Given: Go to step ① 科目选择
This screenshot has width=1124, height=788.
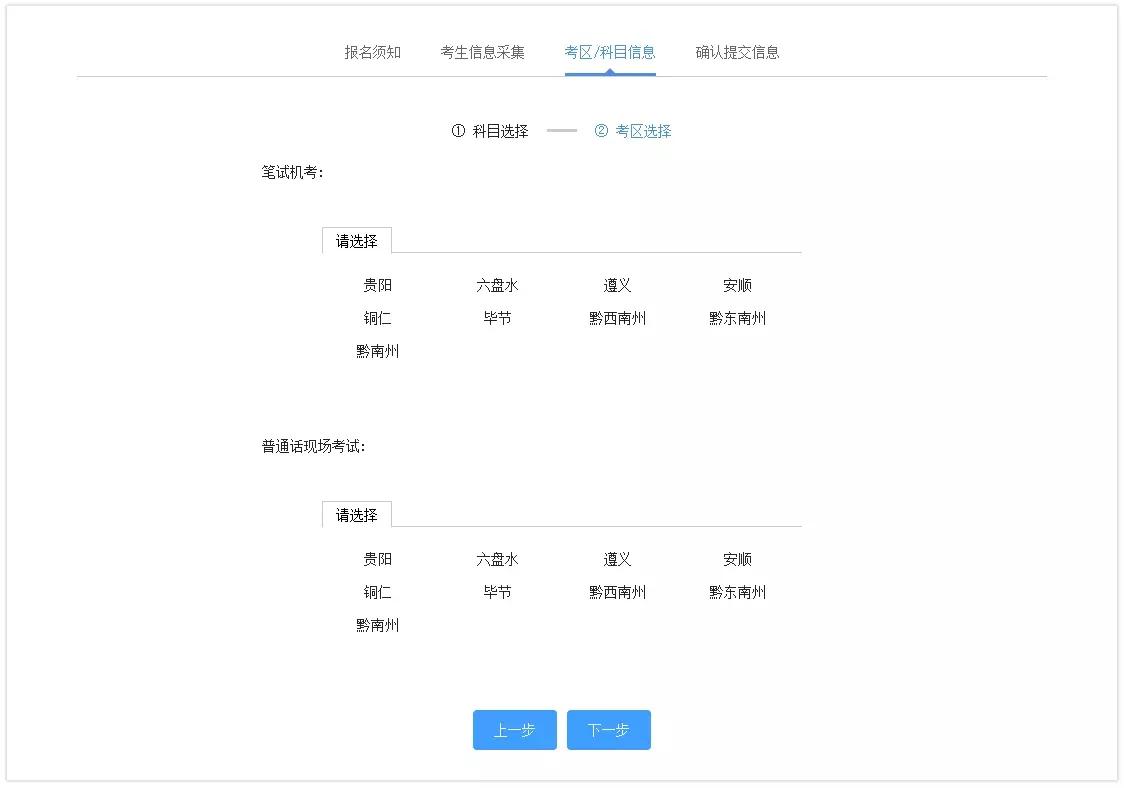Looking at the screenshot, I should [490, 130].
